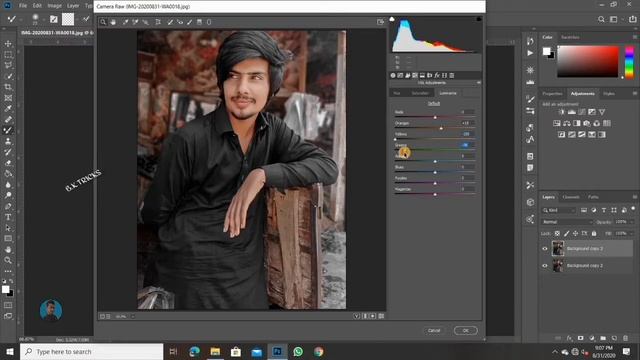Switch to the Channels tab

point(571,197)
